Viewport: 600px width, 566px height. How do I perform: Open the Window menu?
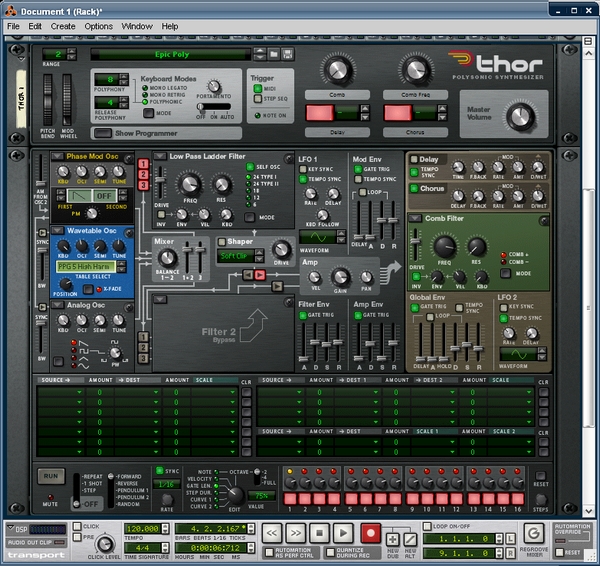(137, 26)
